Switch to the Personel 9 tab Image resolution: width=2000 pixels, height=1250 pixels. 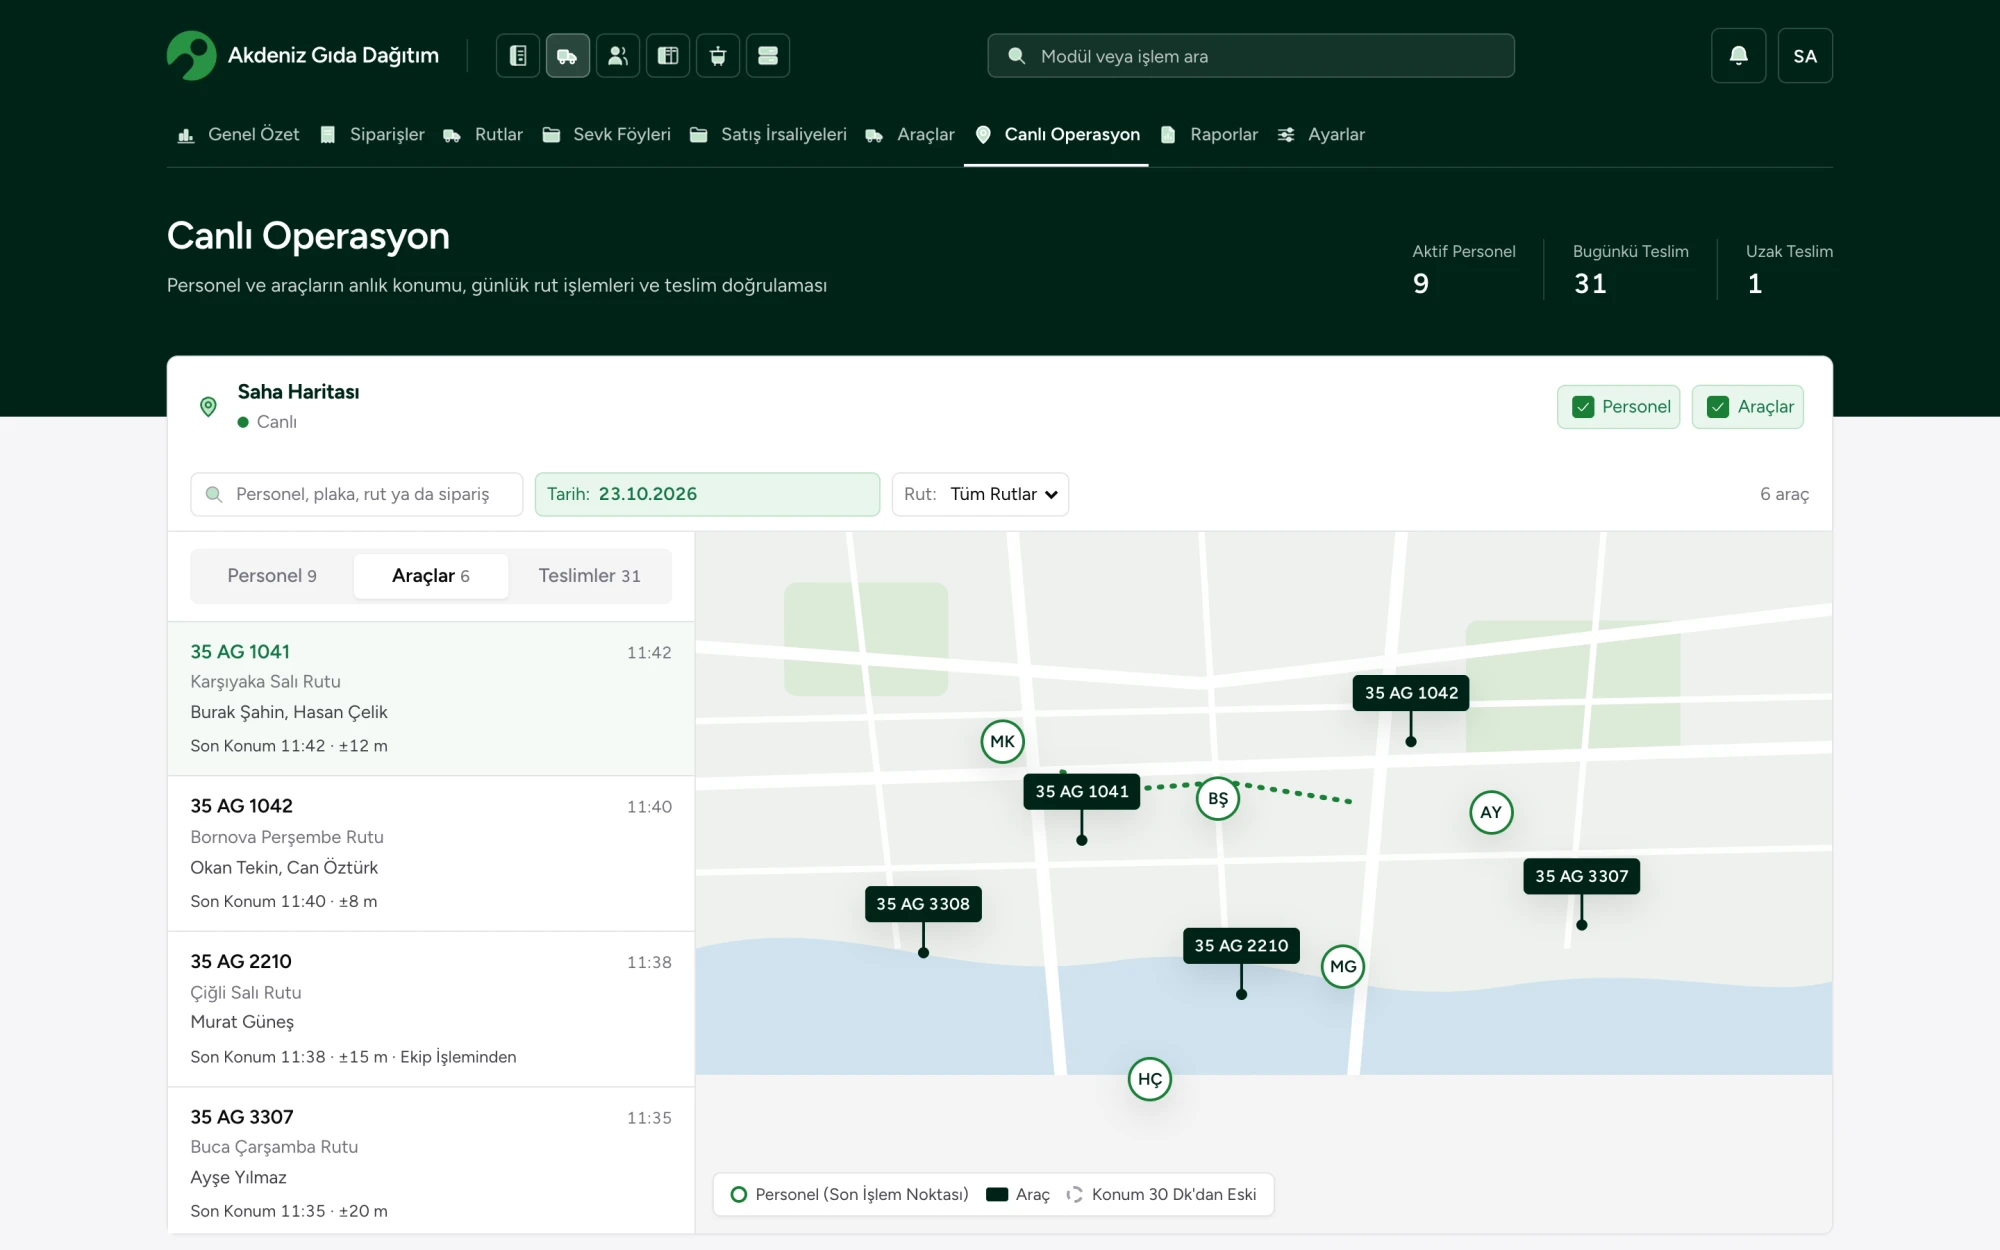(x=272, y=576)
